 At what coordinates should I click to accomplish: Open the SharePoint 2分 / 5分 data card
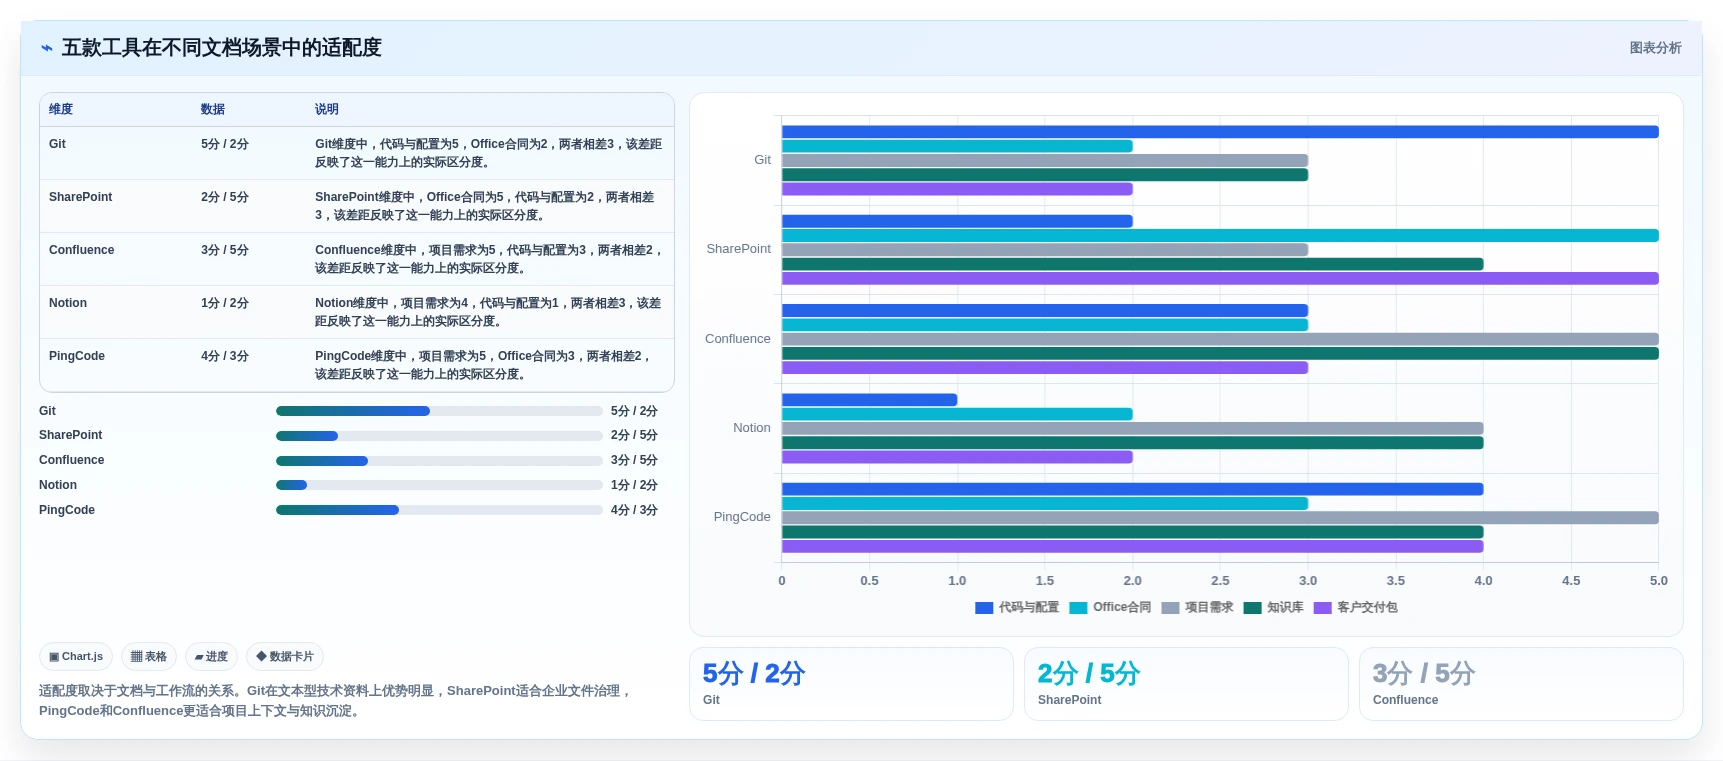[x=1186, y=684]
